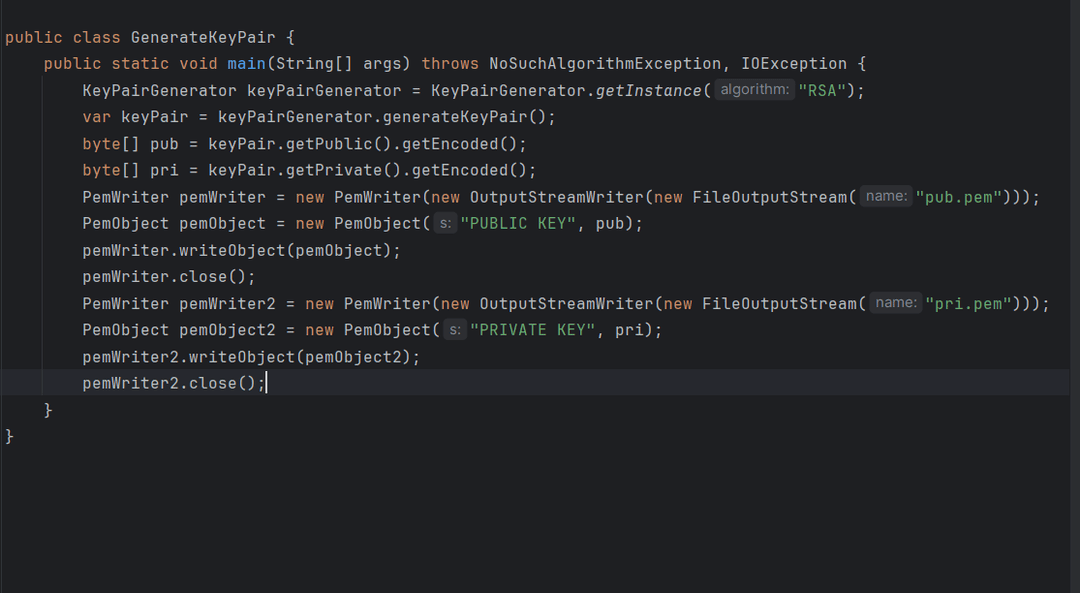
Task: Click the getInstance method call
Action: pyautogui.click(x=649, y=90)
